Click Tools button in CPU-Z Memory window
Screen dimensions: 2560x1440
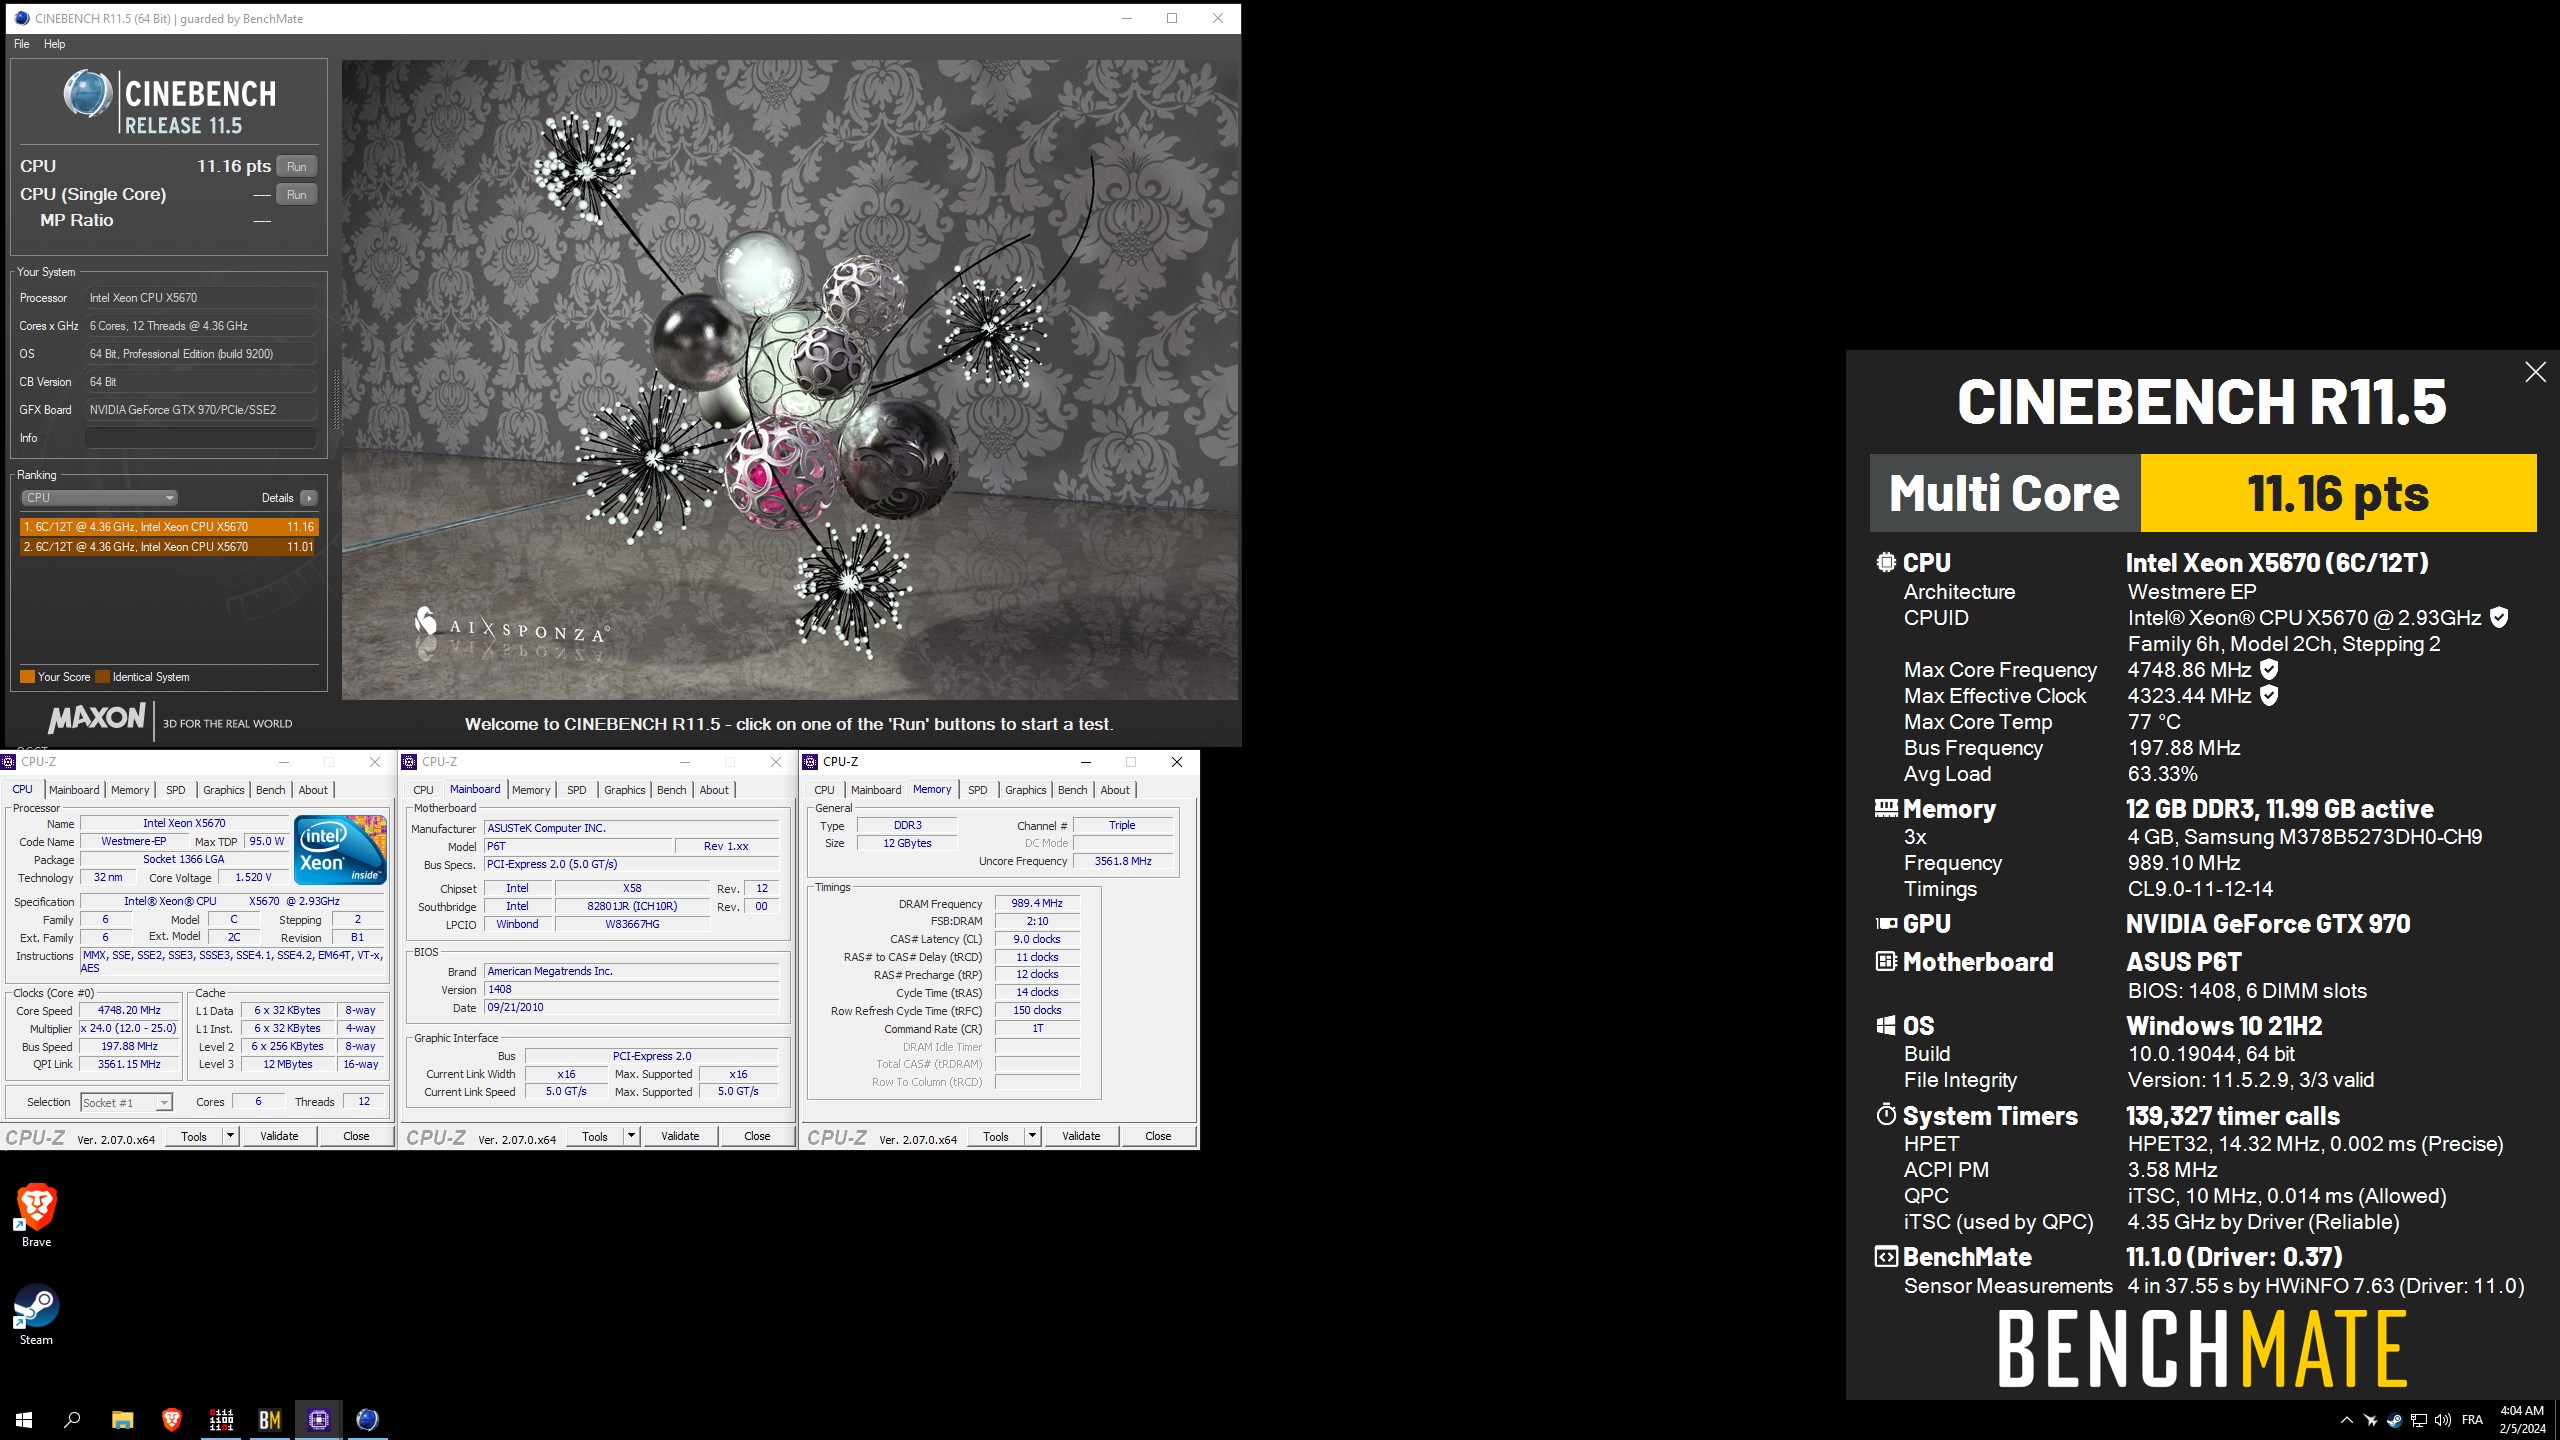tap(996, 1136)
